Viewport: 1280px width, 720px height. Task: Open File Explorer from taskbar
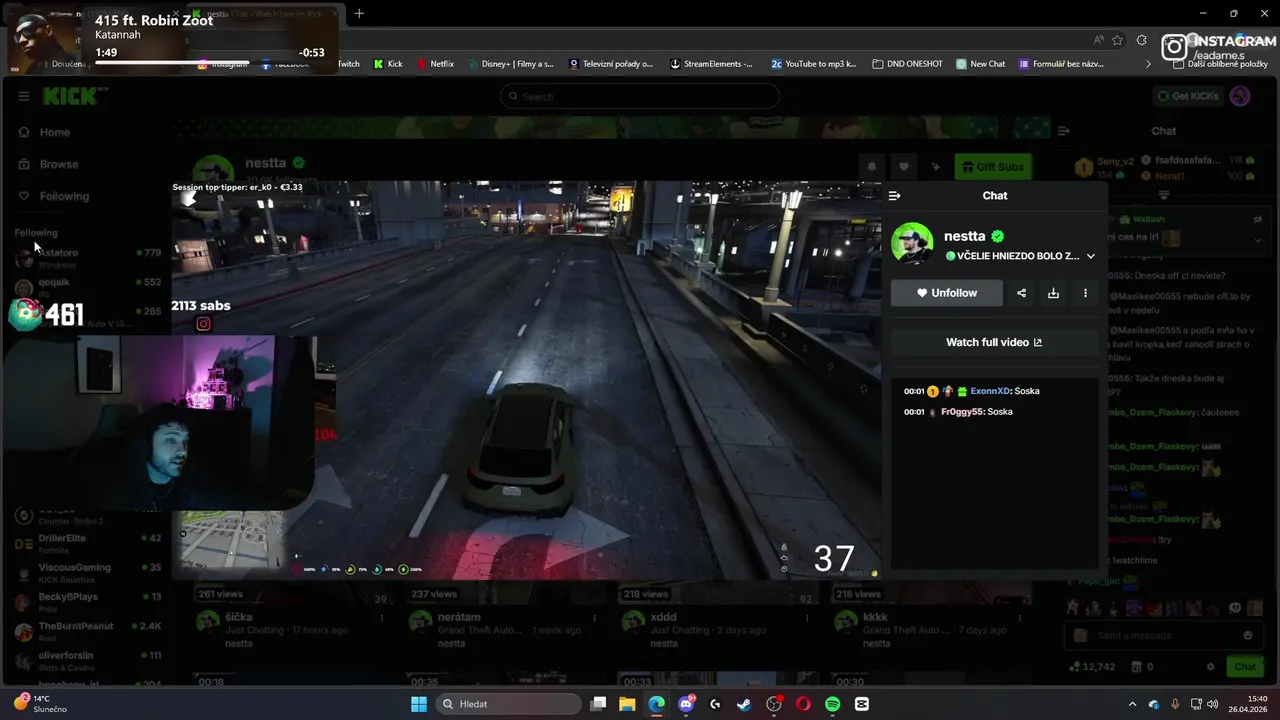point(627,704)
